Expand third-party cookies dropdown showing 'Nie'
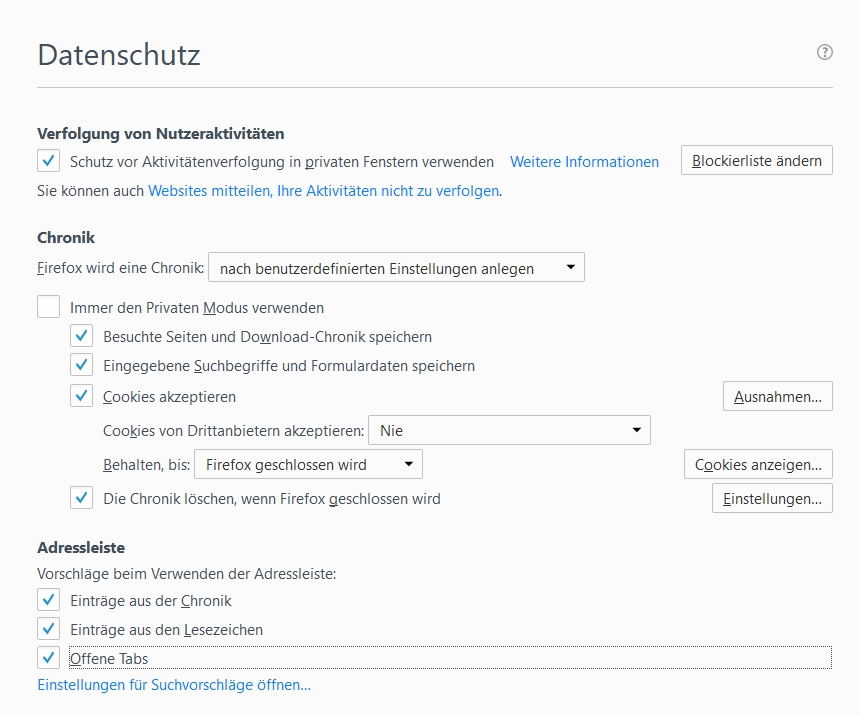860x715 pixels. [509, 431]
